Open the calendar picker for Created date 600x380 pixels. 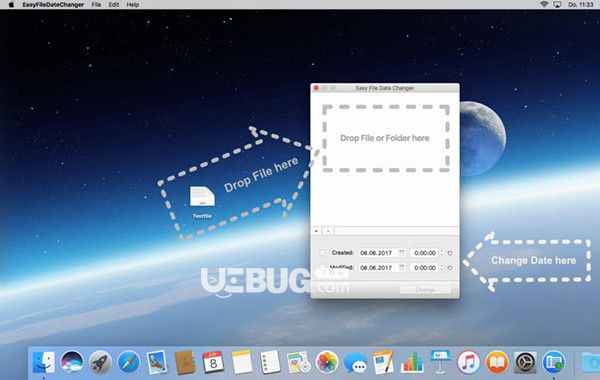[402, 253]
